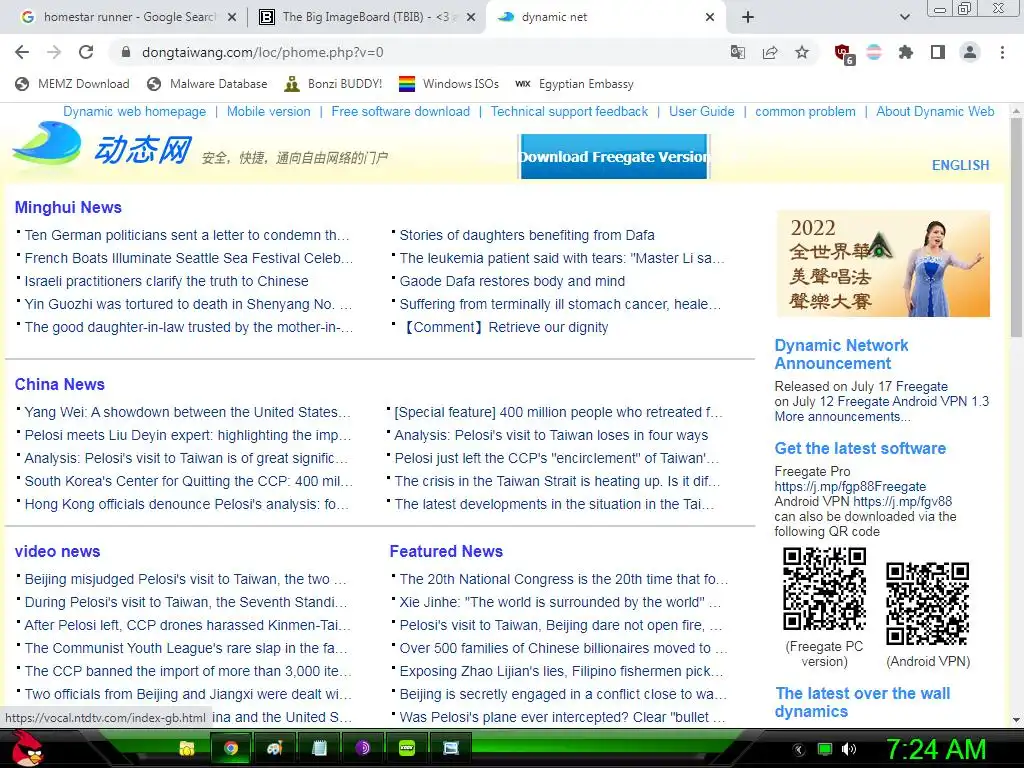The width and height of the screenshot is (1024, 768).
Task: Open Freegate Pro j.mp/fgp88Freegate link
Action: pos(850,487)
